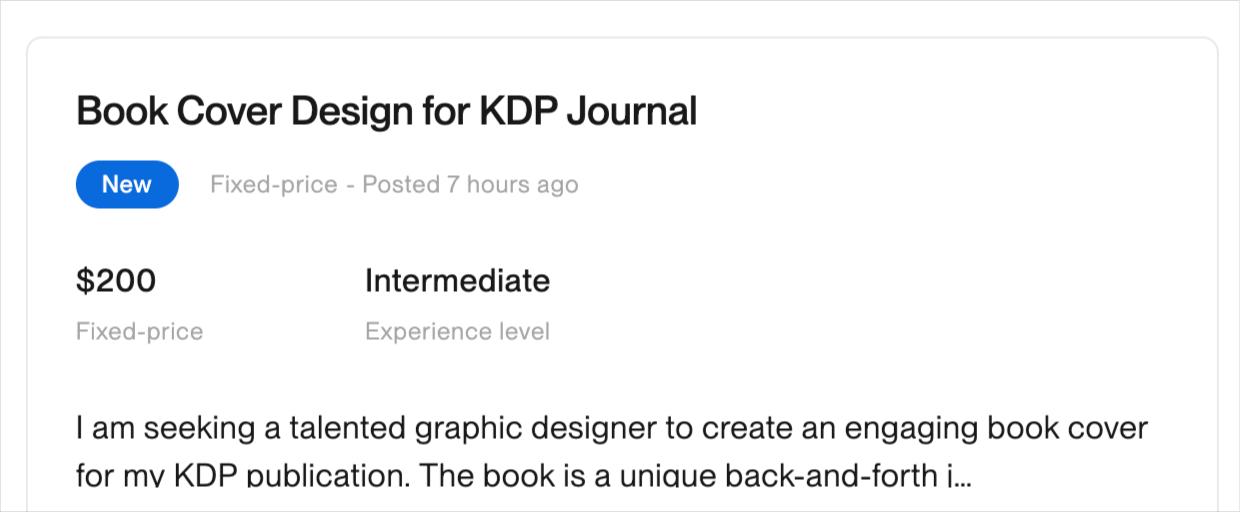The width and height of the screenshot is (1240, 512).
Task: Click the description line starting 'I am seeking'
Action: 611,429
